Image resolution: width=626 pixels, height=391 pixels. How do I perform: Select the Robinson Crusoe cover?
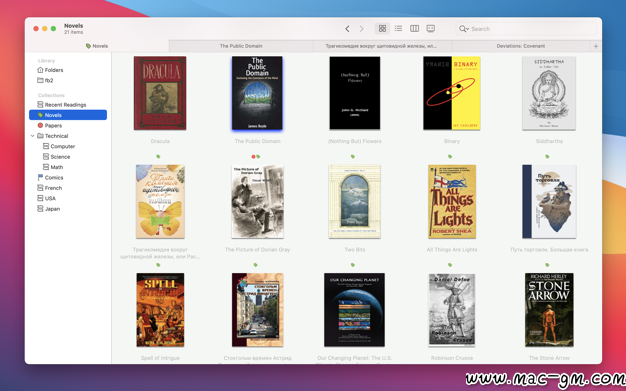tap(452, 310)
